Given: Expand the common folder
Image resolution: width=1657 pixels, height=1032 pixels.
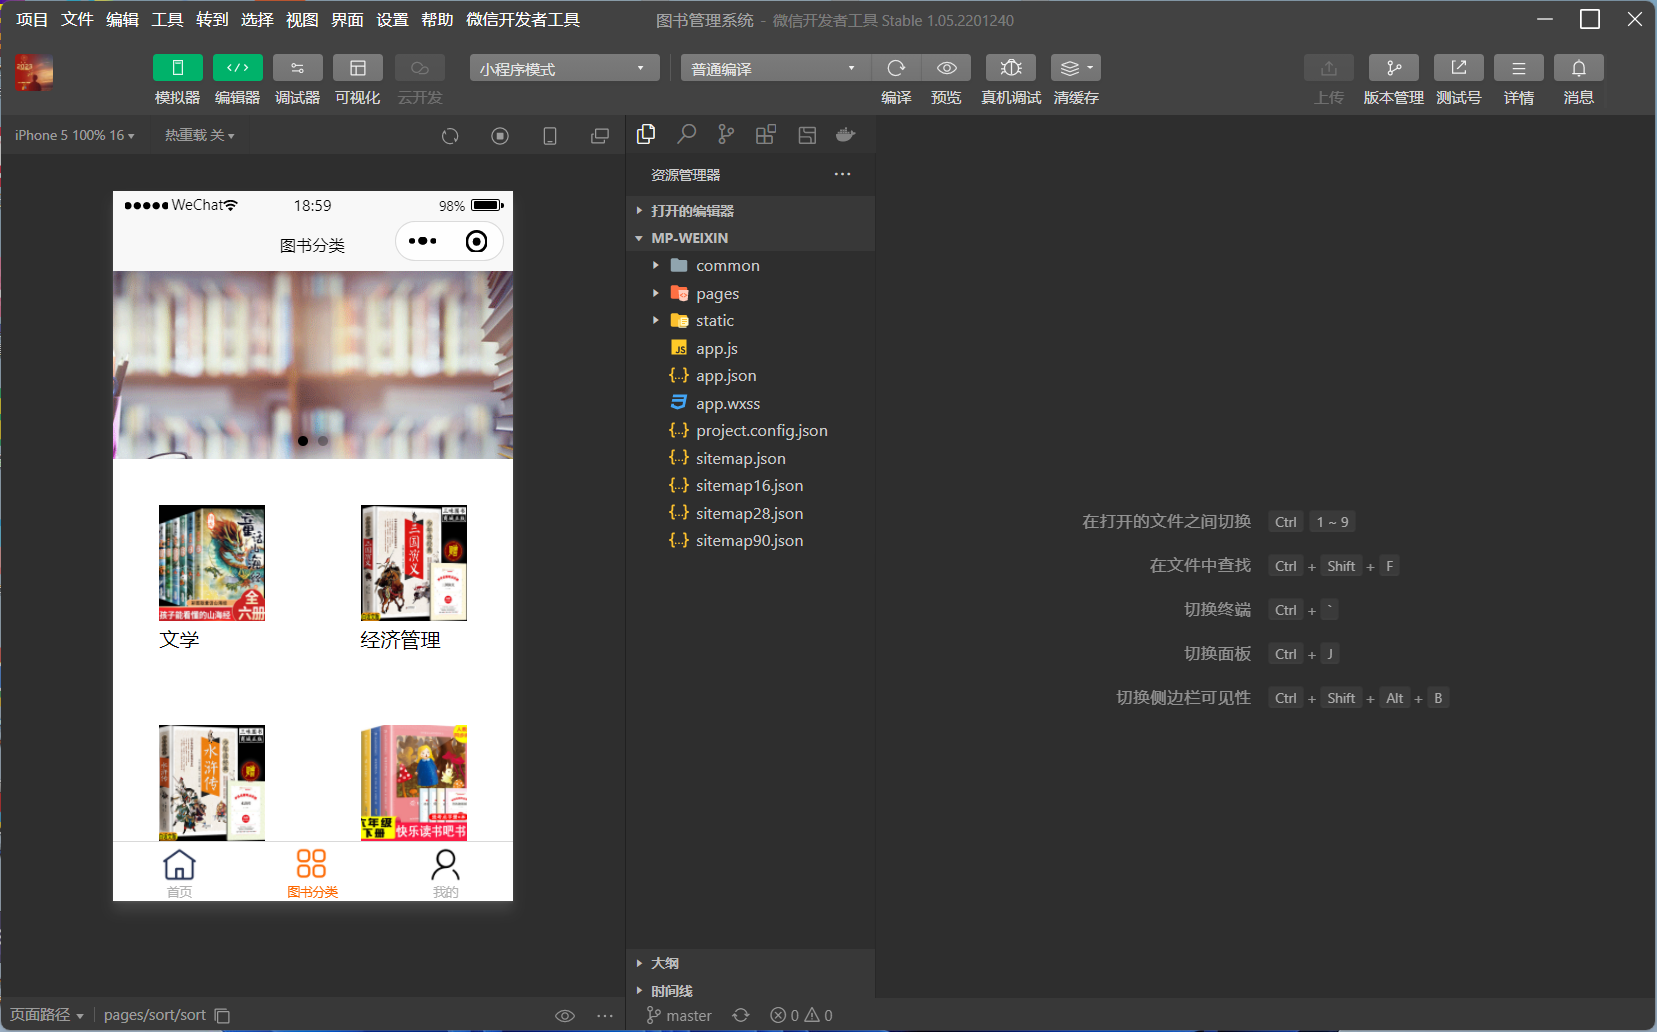Looking at the screenshot, I should [751, 265].
